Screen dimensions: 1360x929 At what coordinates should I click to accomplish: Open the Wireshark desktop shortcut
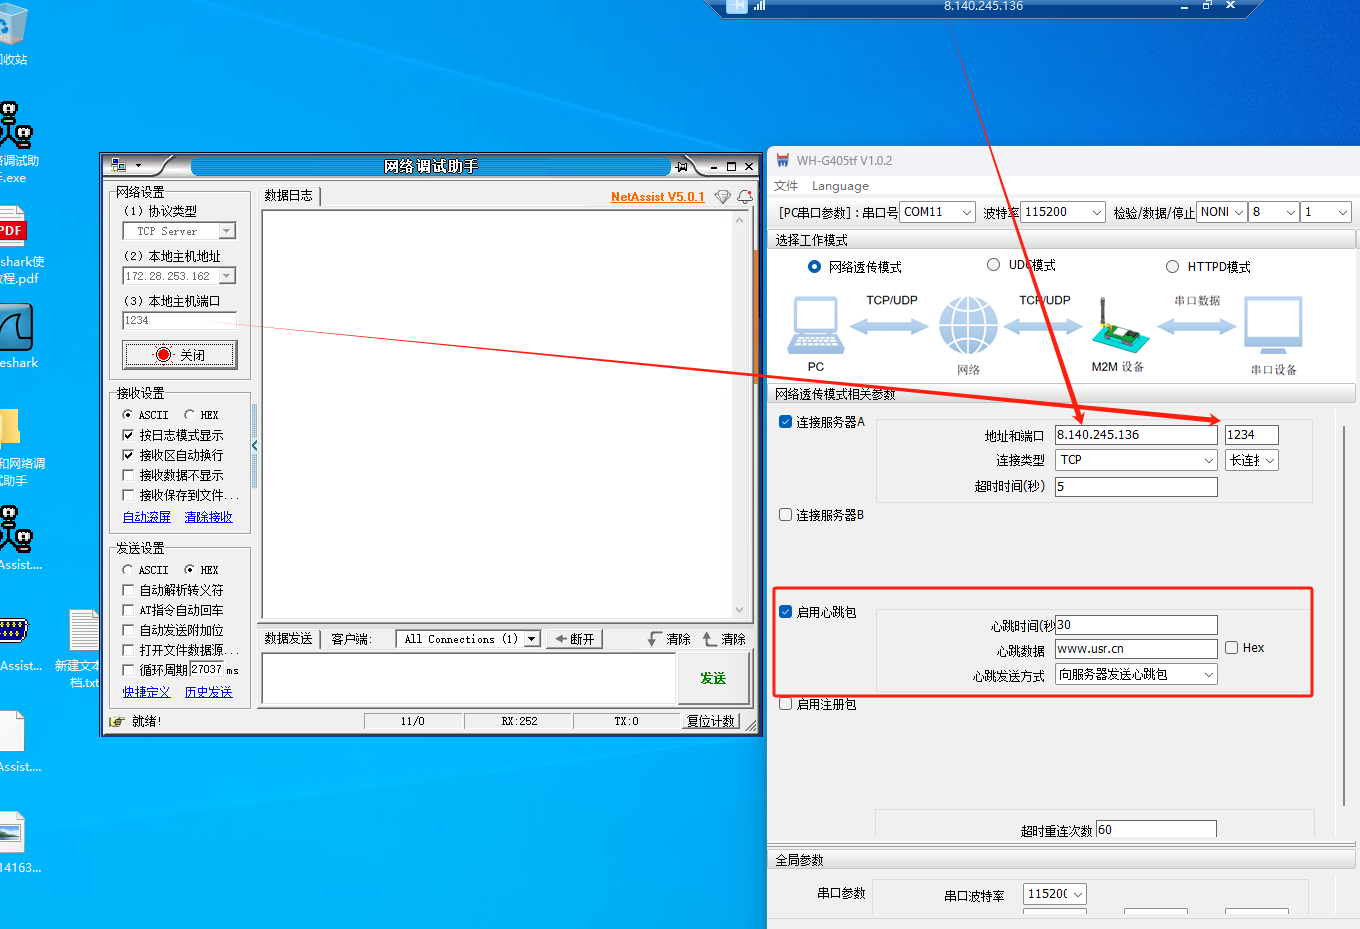pos(17,330)
